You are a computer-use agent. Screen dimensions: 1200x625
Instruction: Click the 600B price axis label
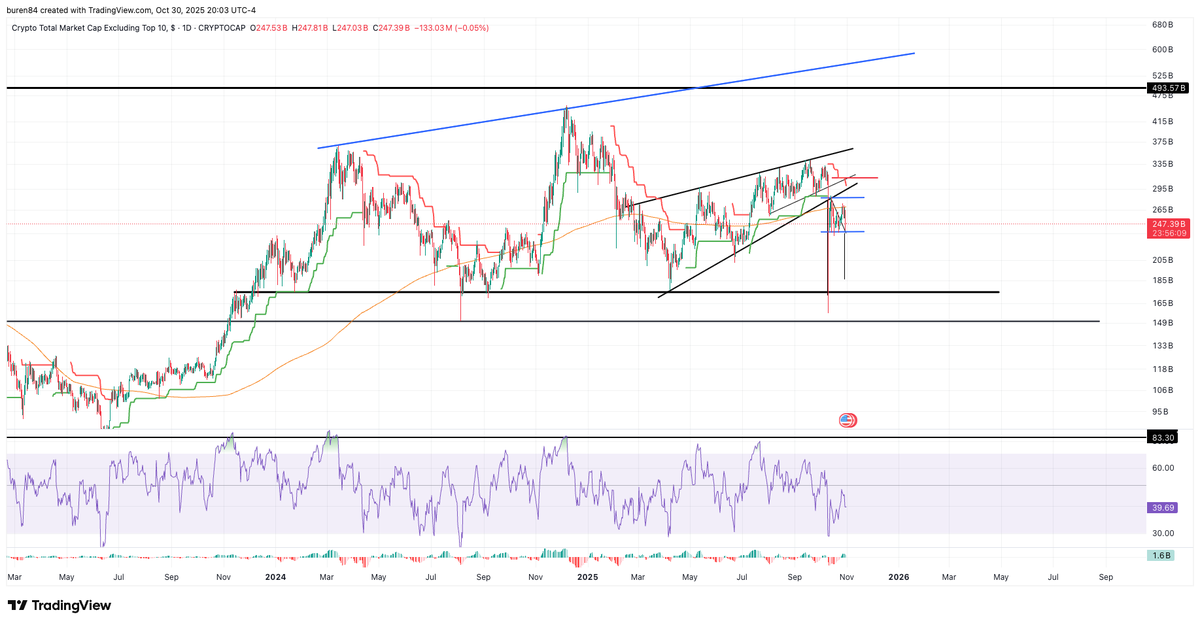[x=1162, y=49]
